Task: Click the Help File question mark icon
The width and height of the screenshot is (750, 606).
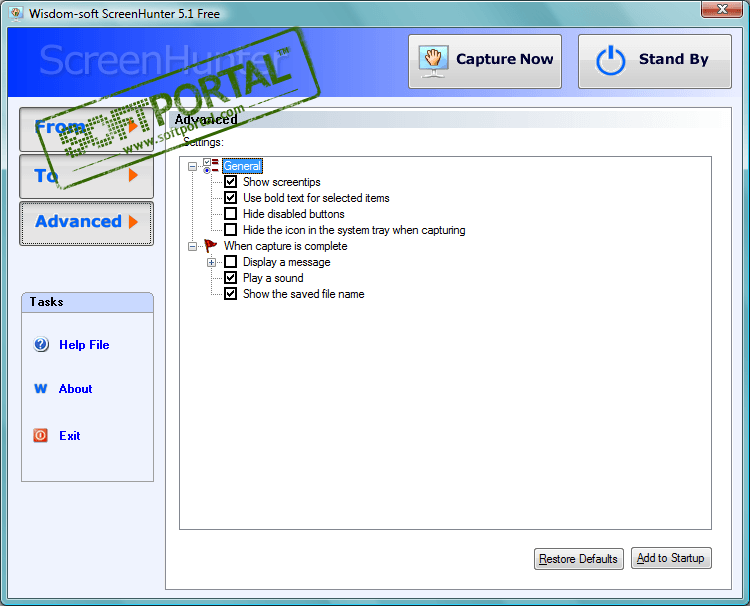Action: [x=41, y=344]
